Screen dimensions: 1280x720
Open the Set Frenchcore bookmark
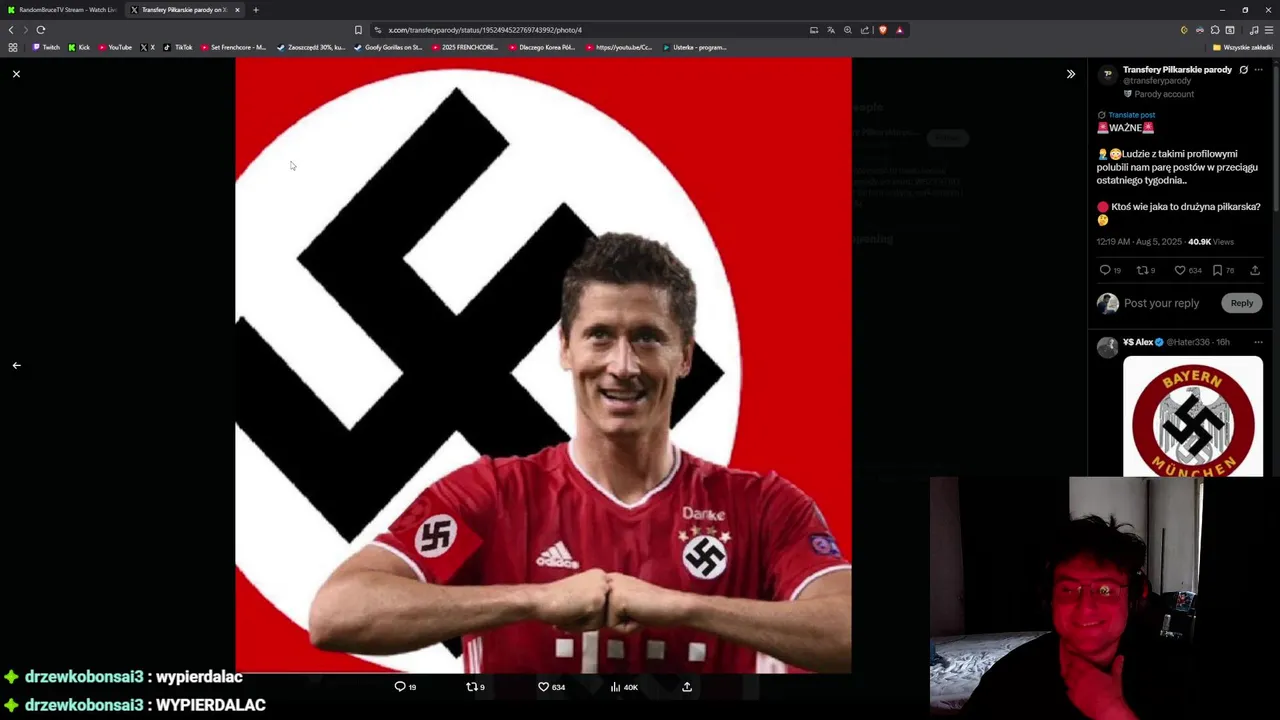[x=233, y=47]
